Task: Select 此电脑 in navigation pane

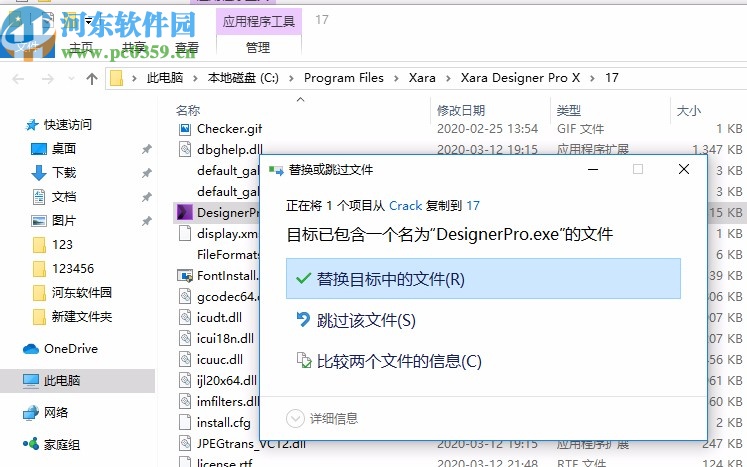Action: click(x=61, y=381)
